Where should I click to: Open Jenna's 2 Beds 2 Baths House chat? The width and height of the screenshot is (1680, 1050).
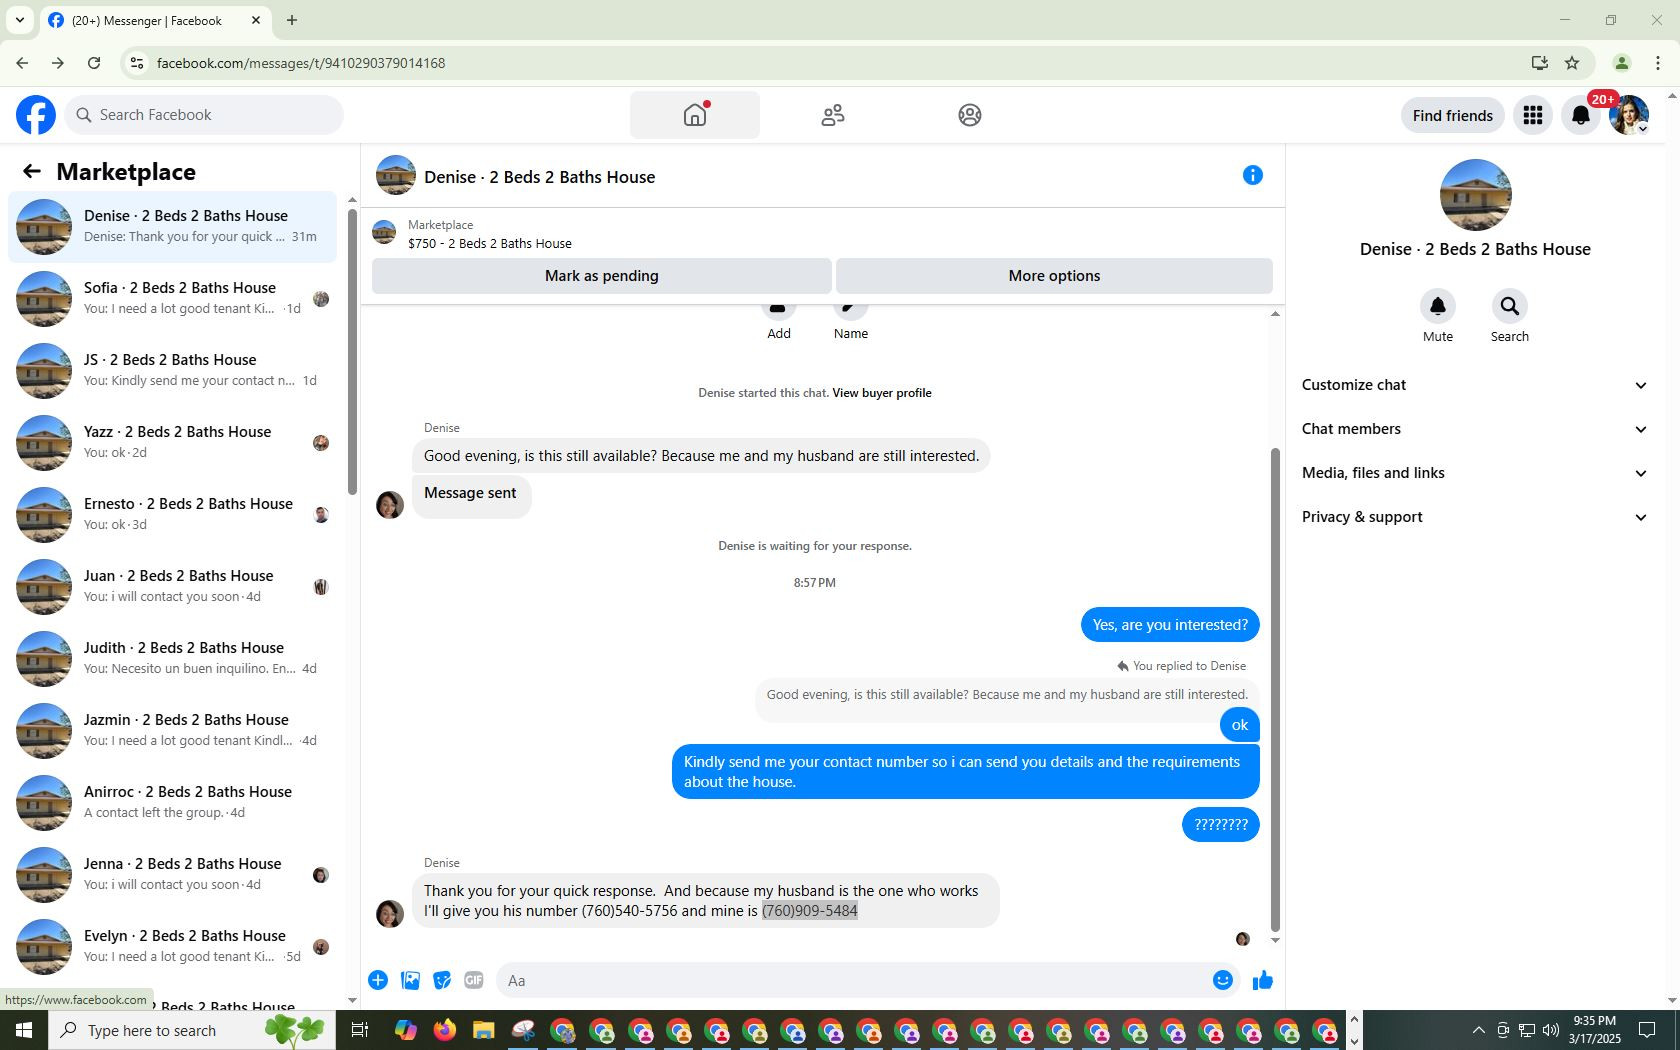coord(173,875)
